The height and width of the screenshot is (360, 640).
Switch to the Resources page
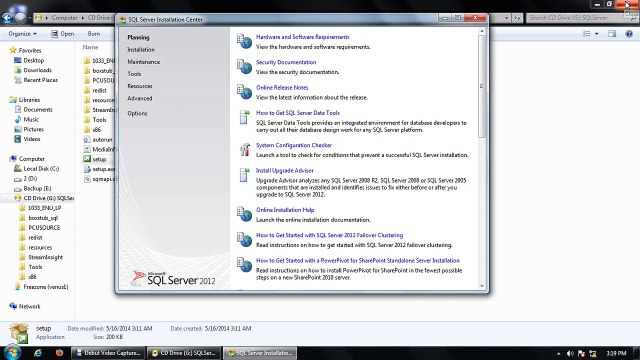click(x=140, y=86)
